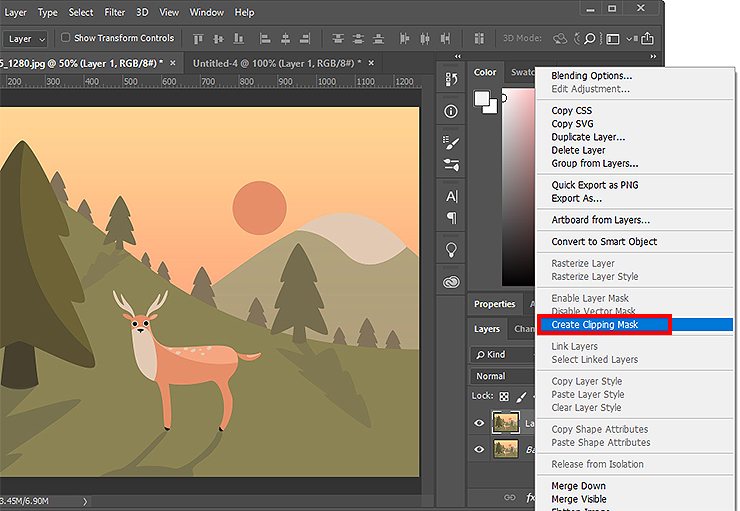The image size is (740, 511).
Task: Choose Duplicate Layer from context menu
Action: coord(635,137)
